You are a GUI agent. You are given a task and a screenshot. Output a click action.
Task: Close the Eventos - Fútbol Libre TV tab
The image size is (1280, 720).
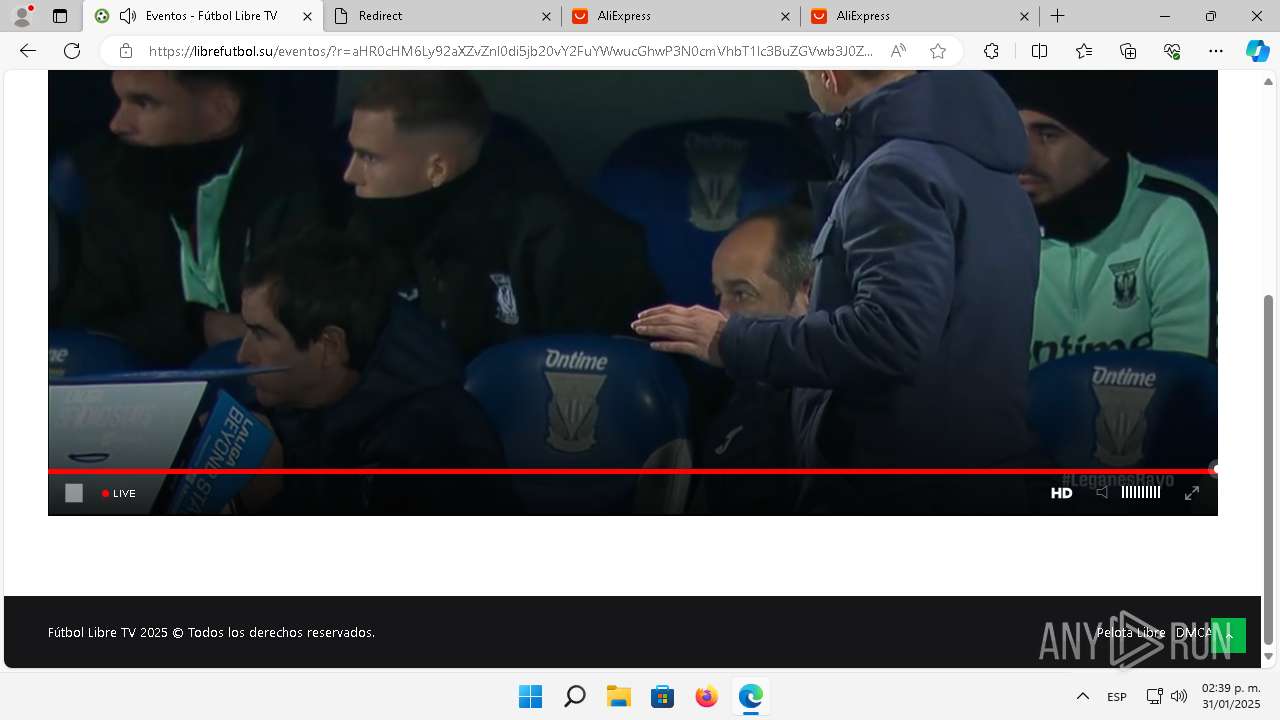coord(307,16)
